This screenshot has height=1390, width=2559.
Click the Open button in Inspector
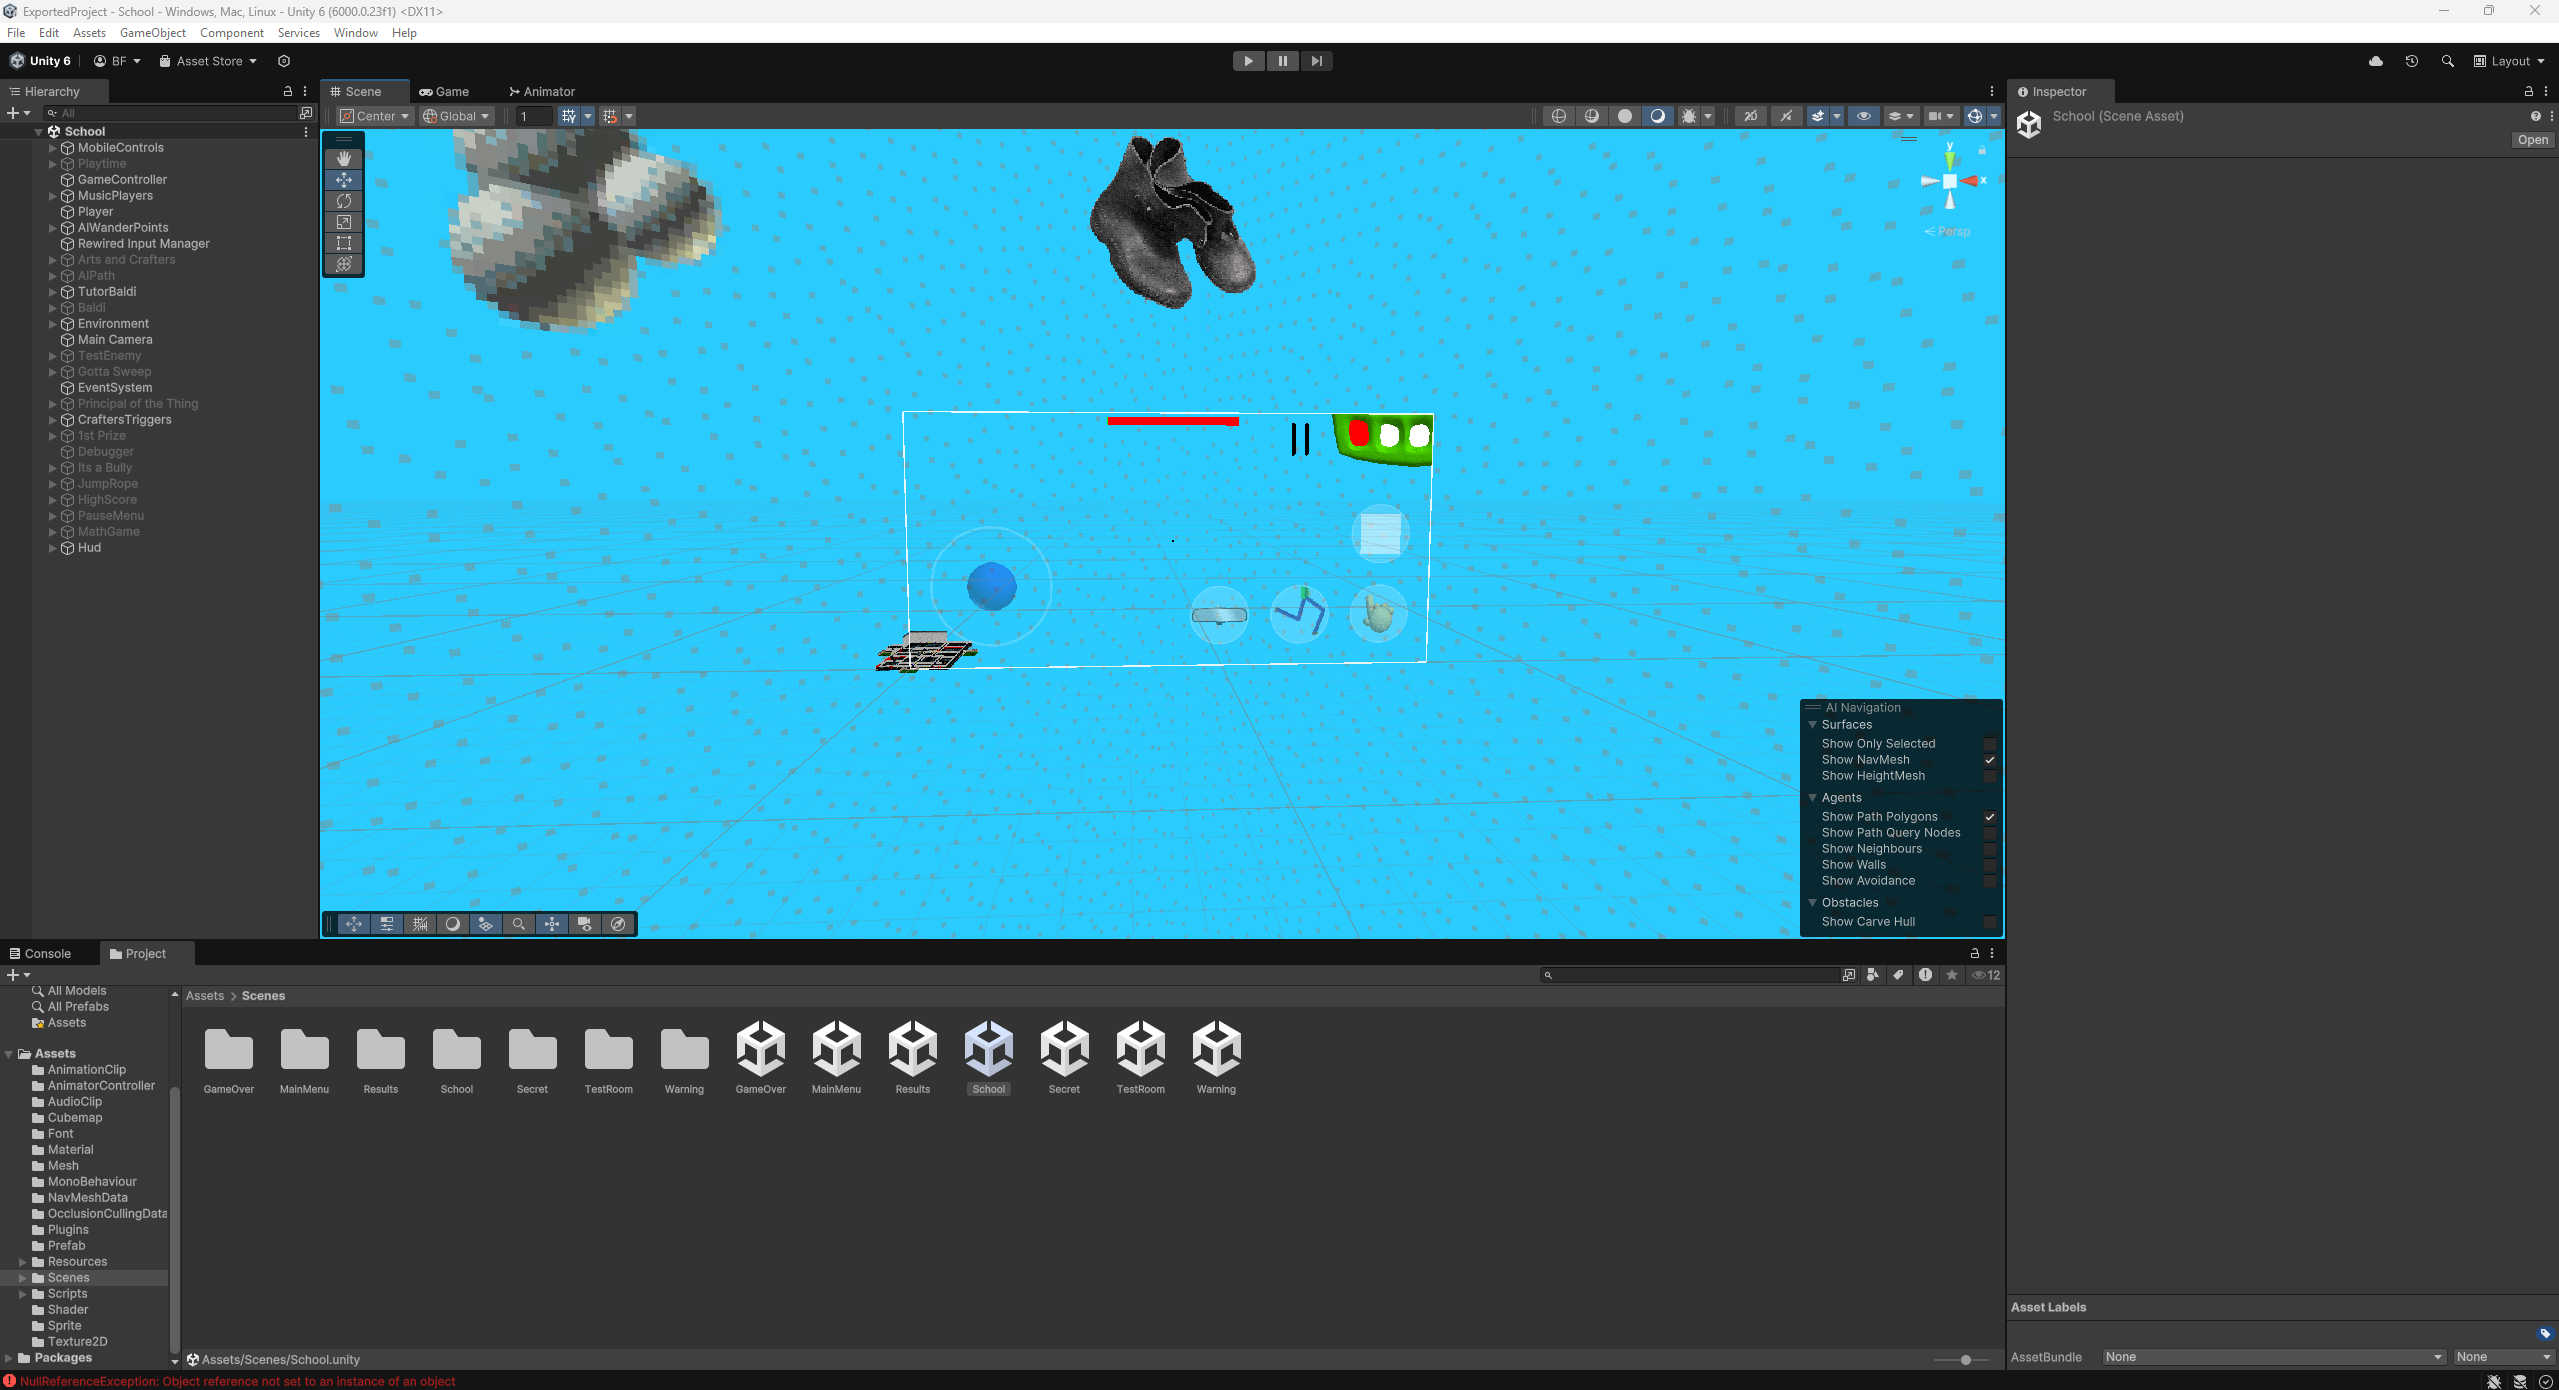2532,140
